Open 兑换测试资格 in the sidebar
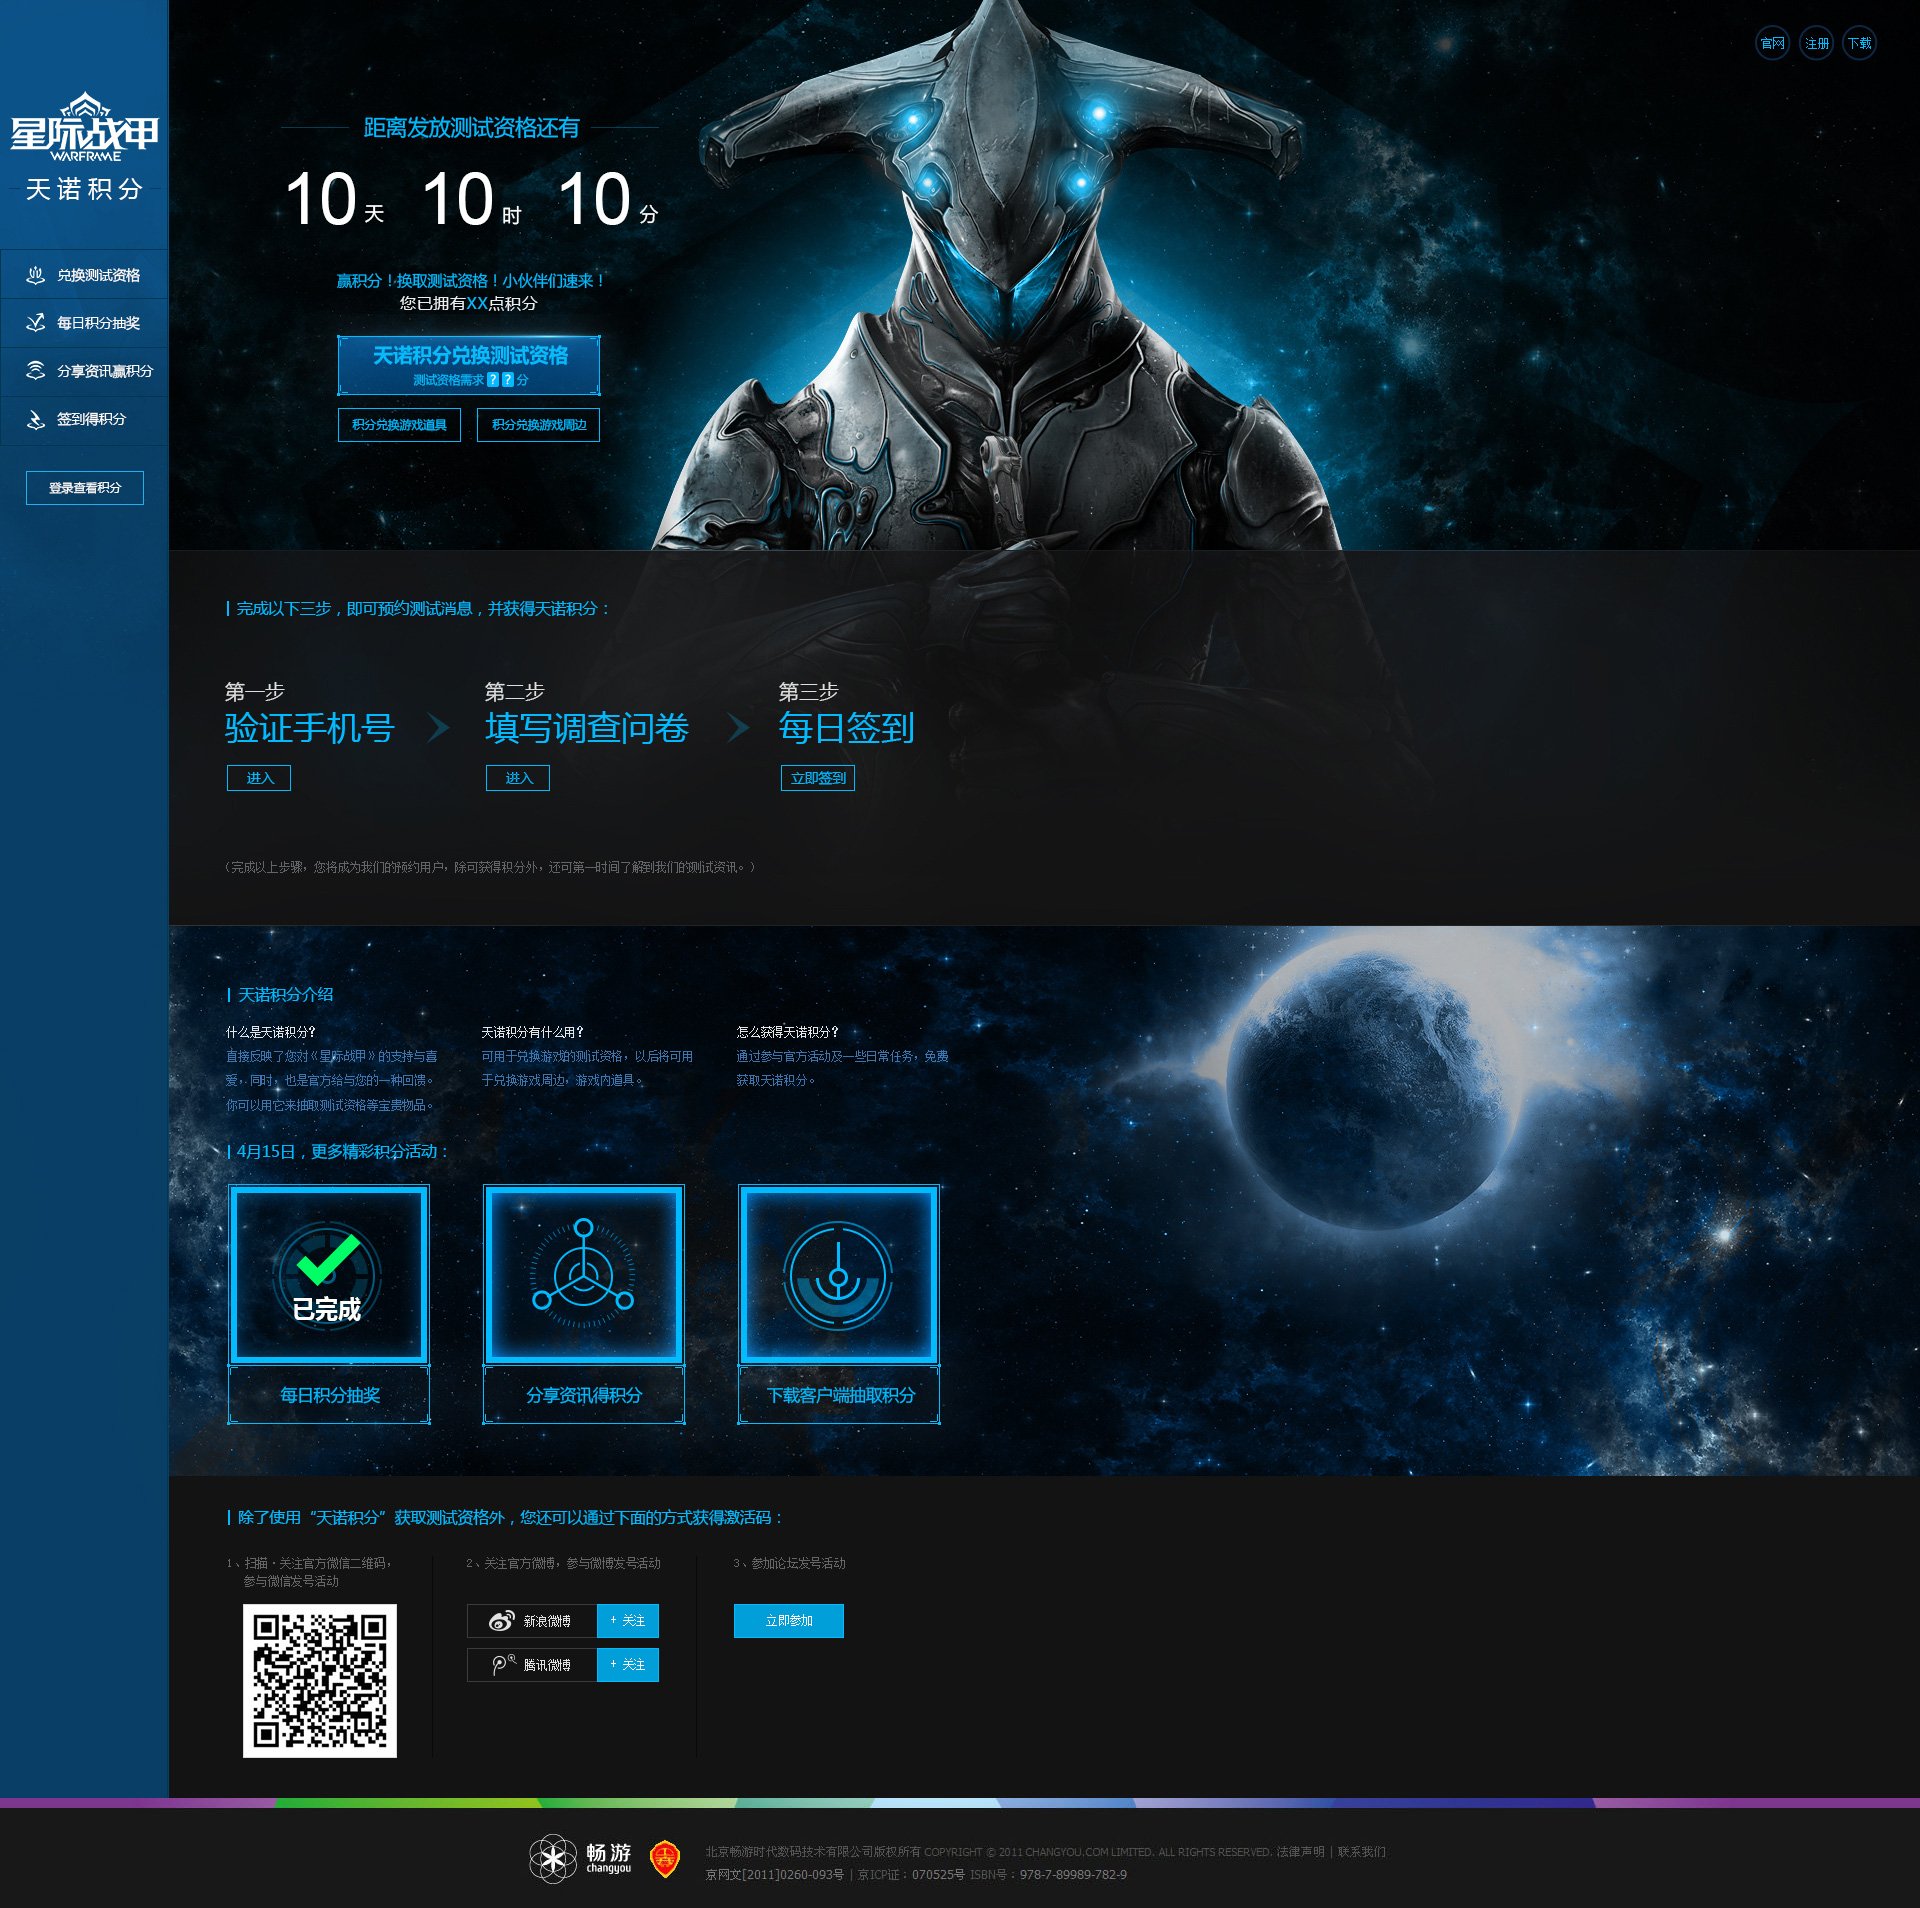The image size is (1920, 1908). point(84,275)
